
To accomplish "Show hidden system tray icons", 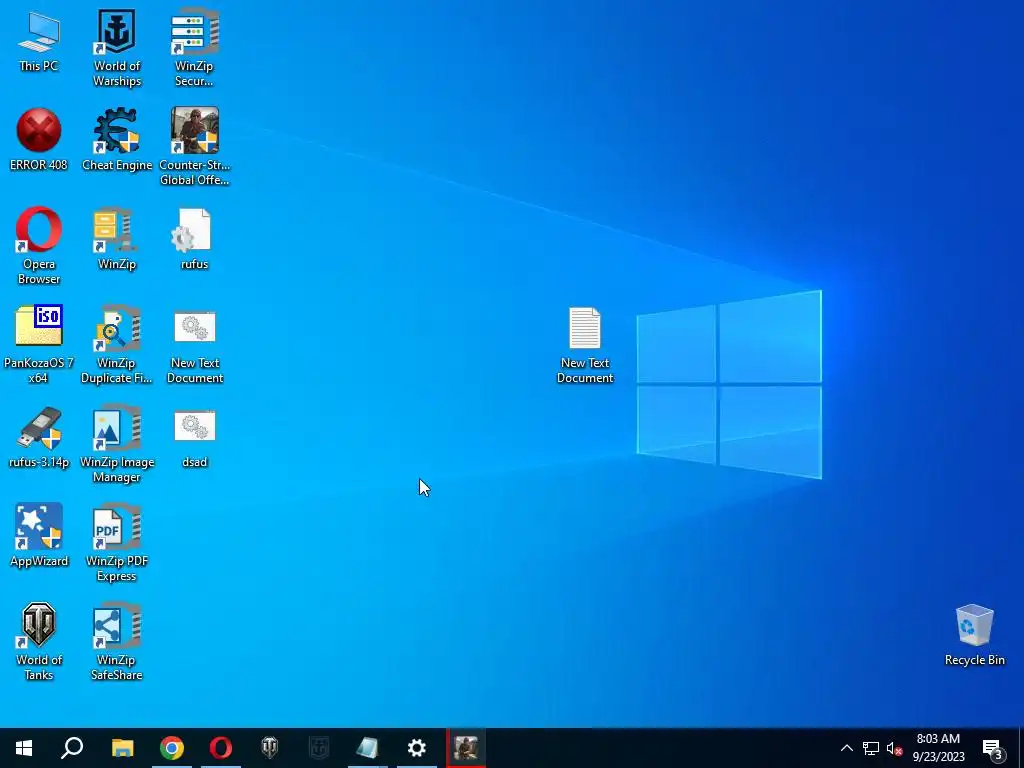I will point(846,748).
